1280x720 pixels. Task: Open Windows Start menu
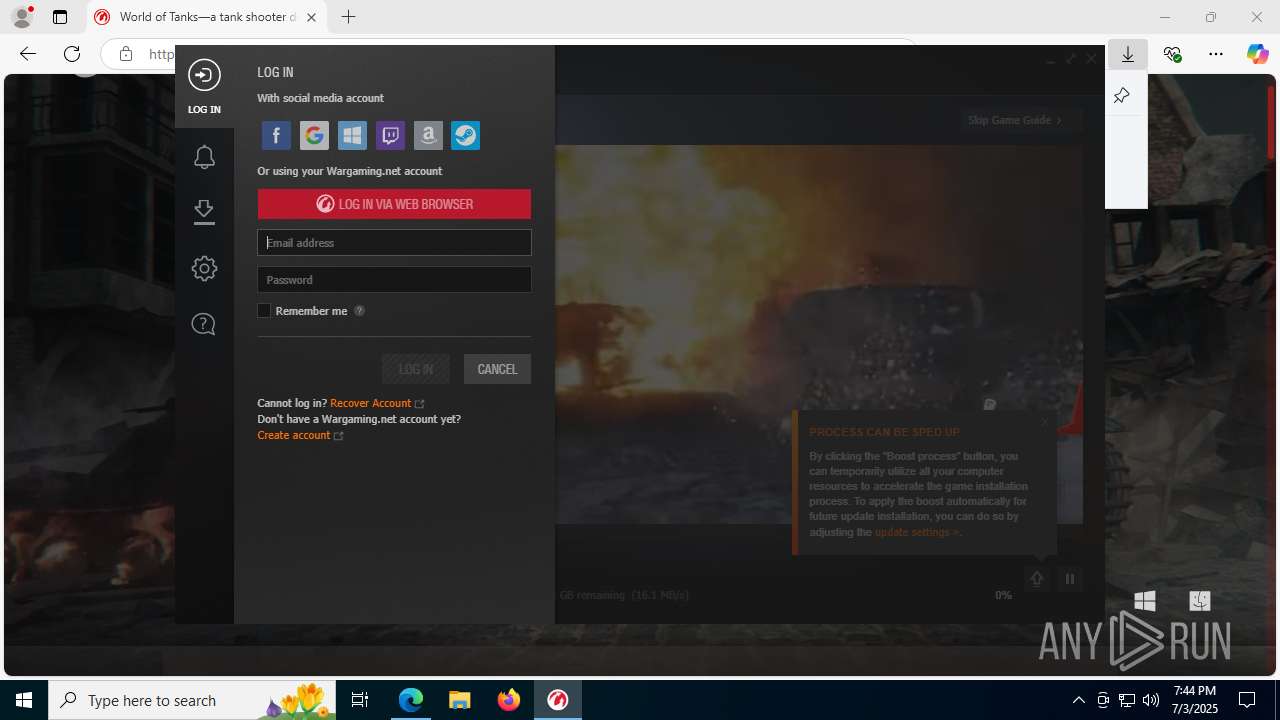[x=24, y=700]
